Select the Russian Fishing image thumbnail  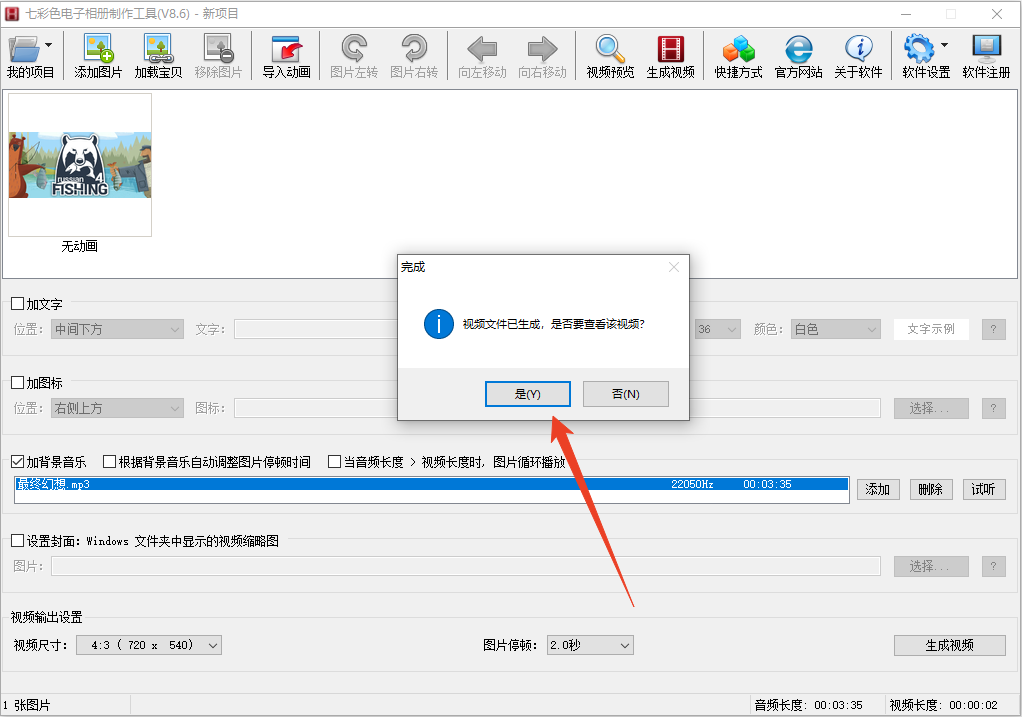point(80,165)
